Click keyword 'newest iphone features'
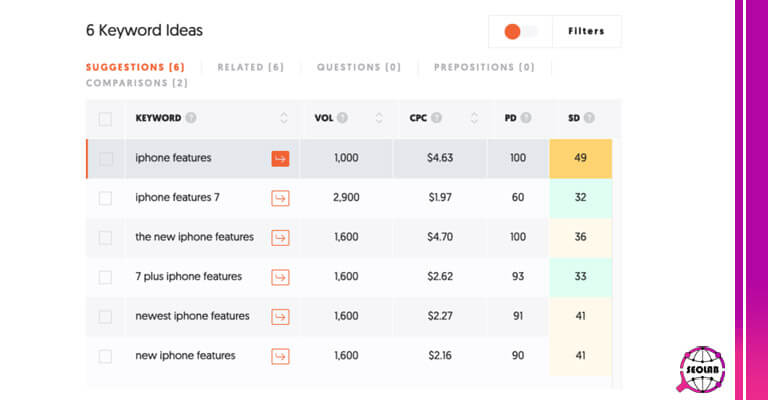This screenshot has height=400, width=768. [192, 316]
